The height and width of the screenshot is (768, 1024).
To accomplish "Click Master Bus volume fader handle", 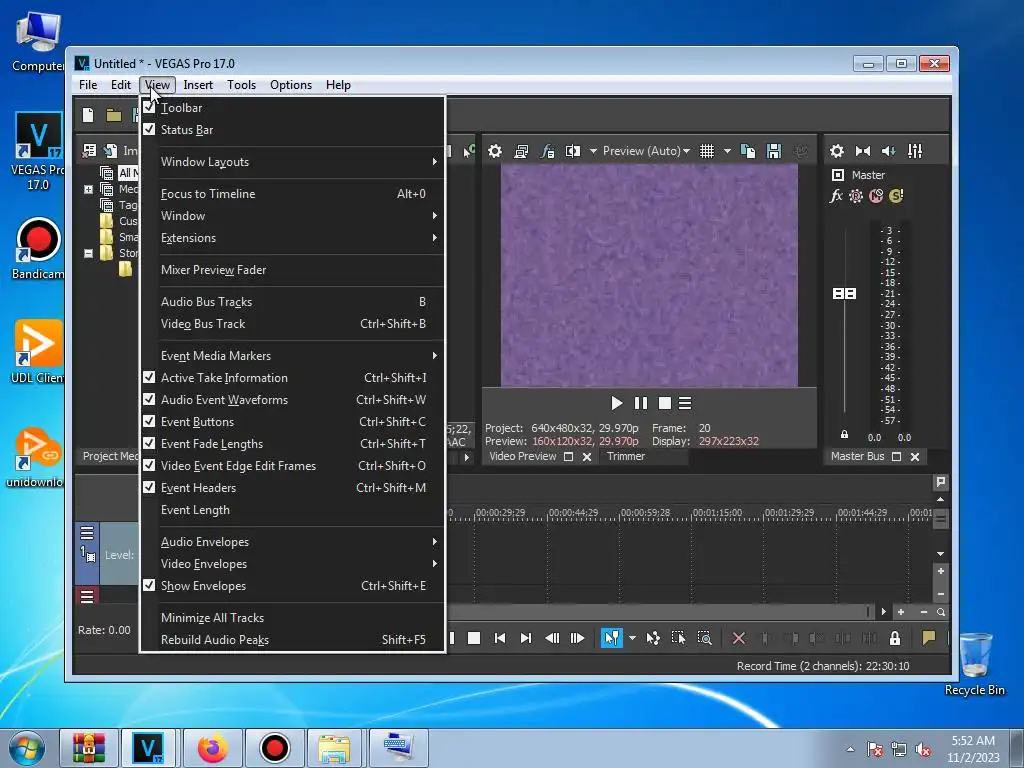I will 844,294.
